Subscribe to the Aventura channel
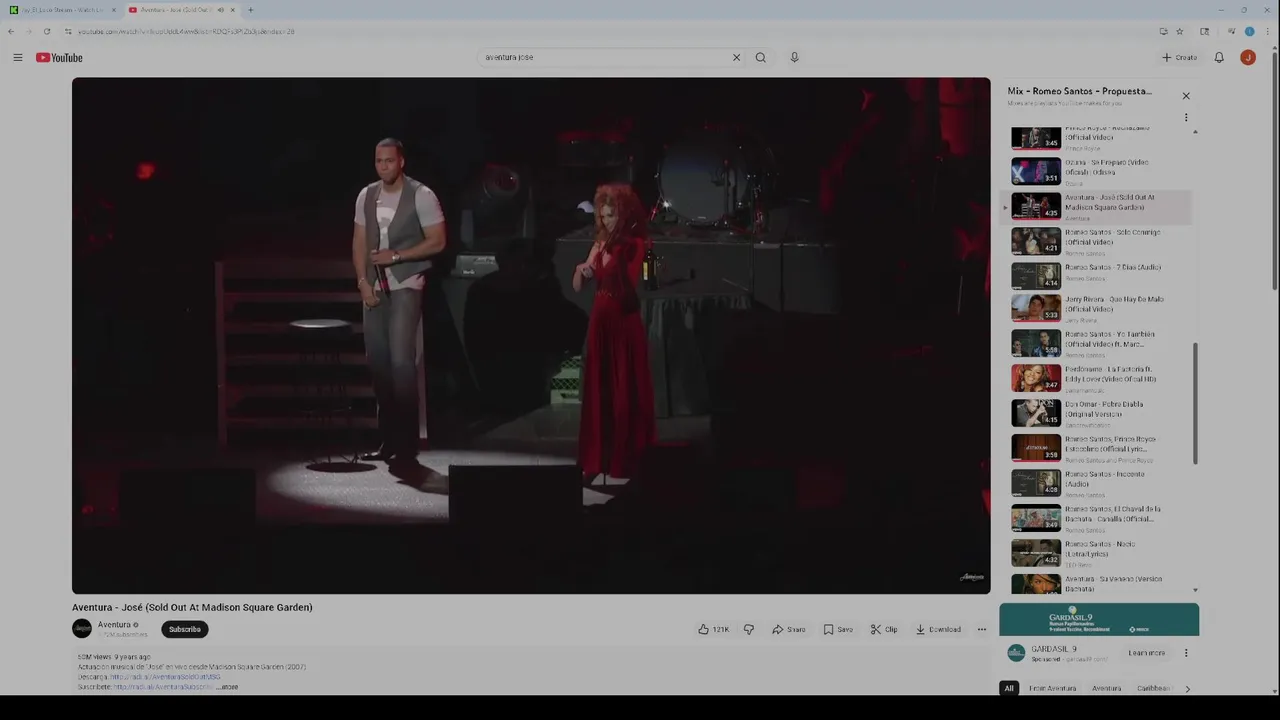The height and width of the screenshot is (720, 1280). tap(184, 629)
